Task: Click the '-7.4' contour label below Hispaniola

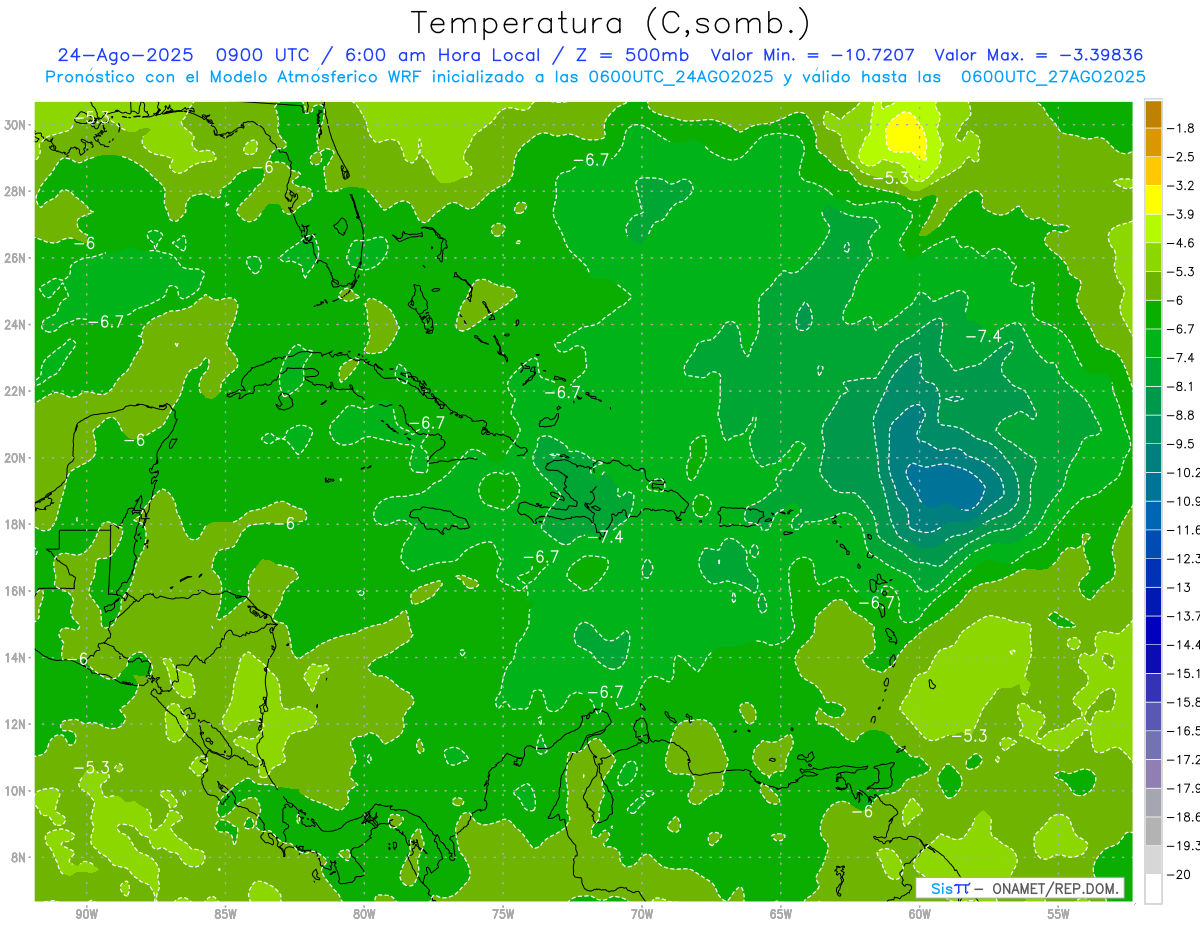Action: (x=606, y=537)
